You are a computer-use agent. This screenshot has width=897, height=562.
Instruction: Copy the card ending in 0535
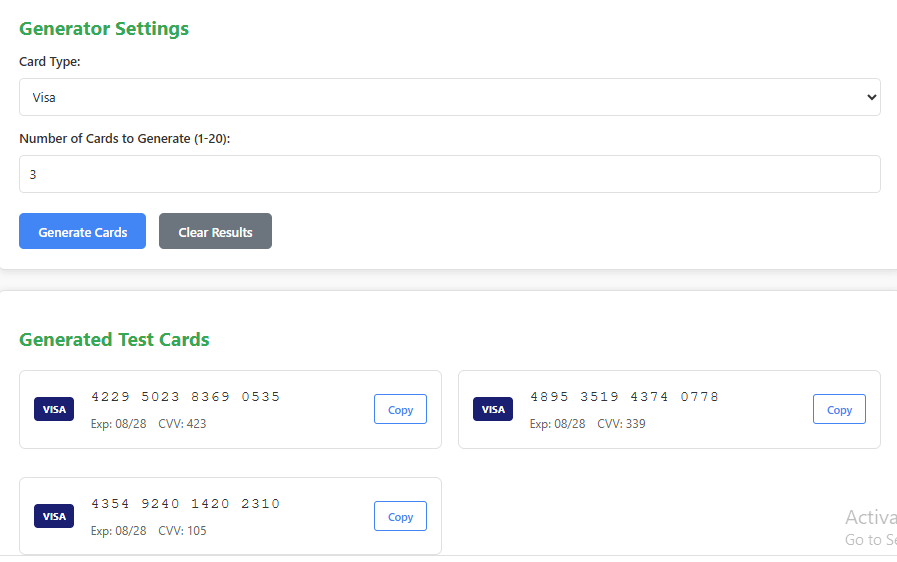tap(400, 409)
